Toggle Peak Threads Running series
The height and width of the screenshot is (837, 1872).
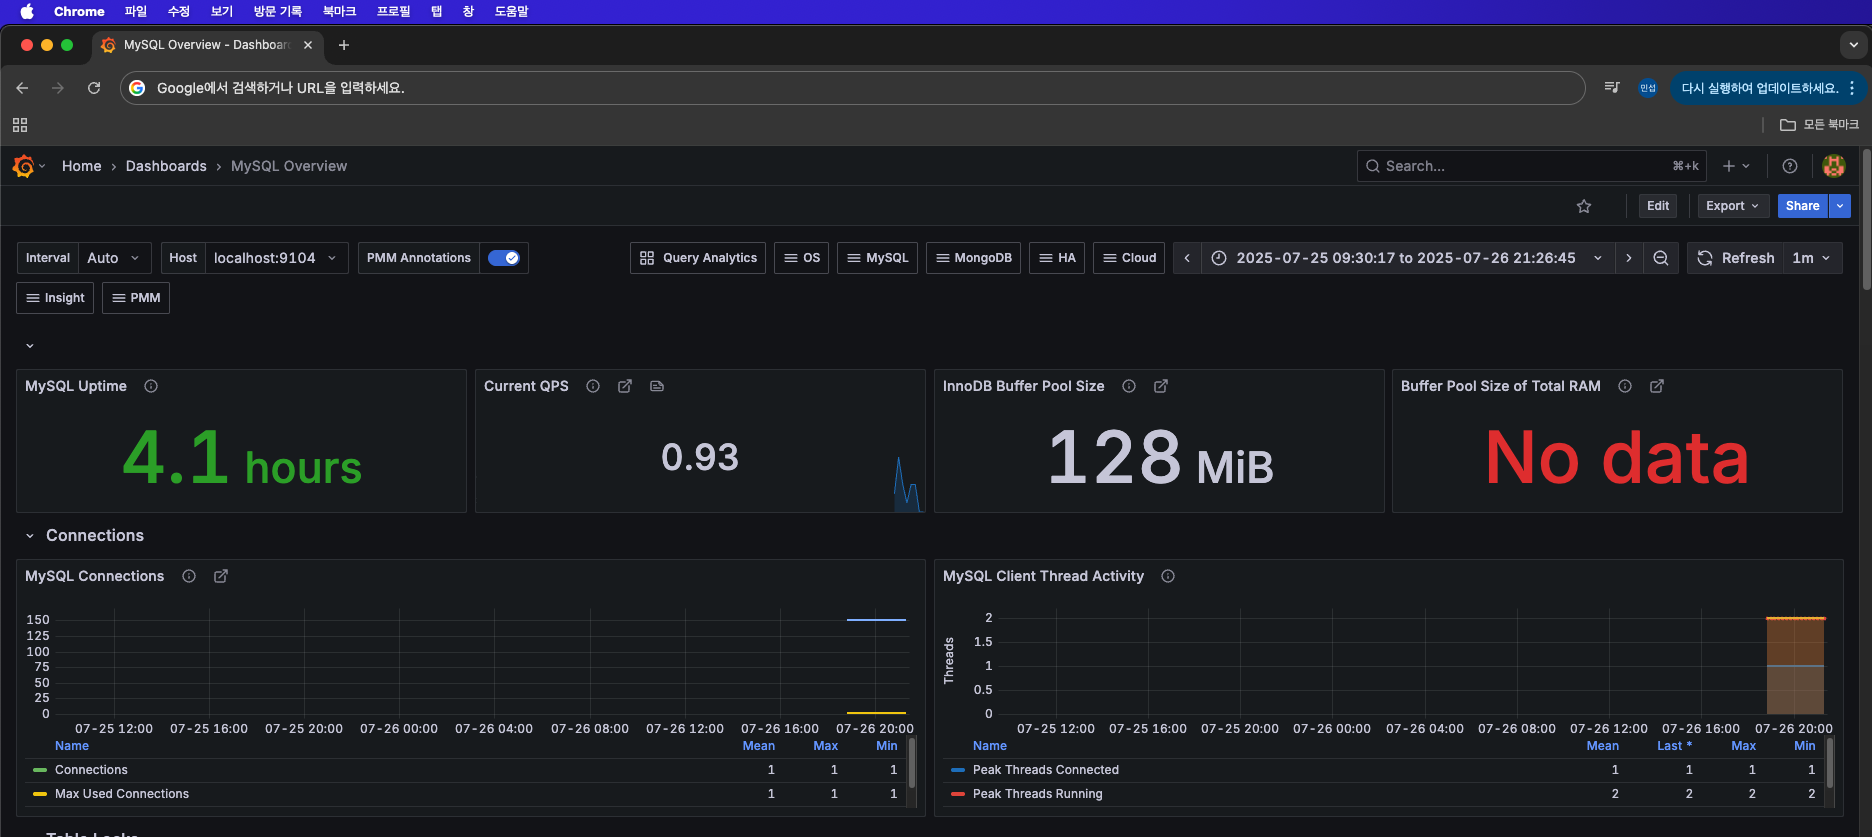[x=1038, y=794]
